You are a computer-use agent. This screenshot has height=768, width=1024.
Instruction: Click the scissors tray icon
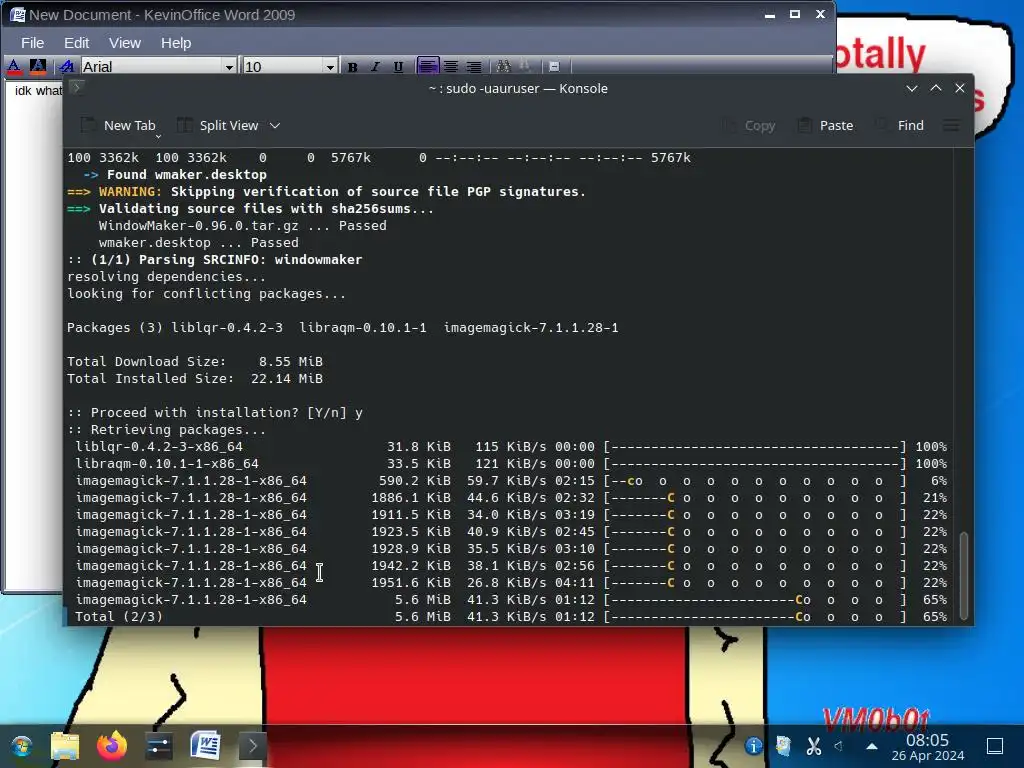tap(814, 746)
